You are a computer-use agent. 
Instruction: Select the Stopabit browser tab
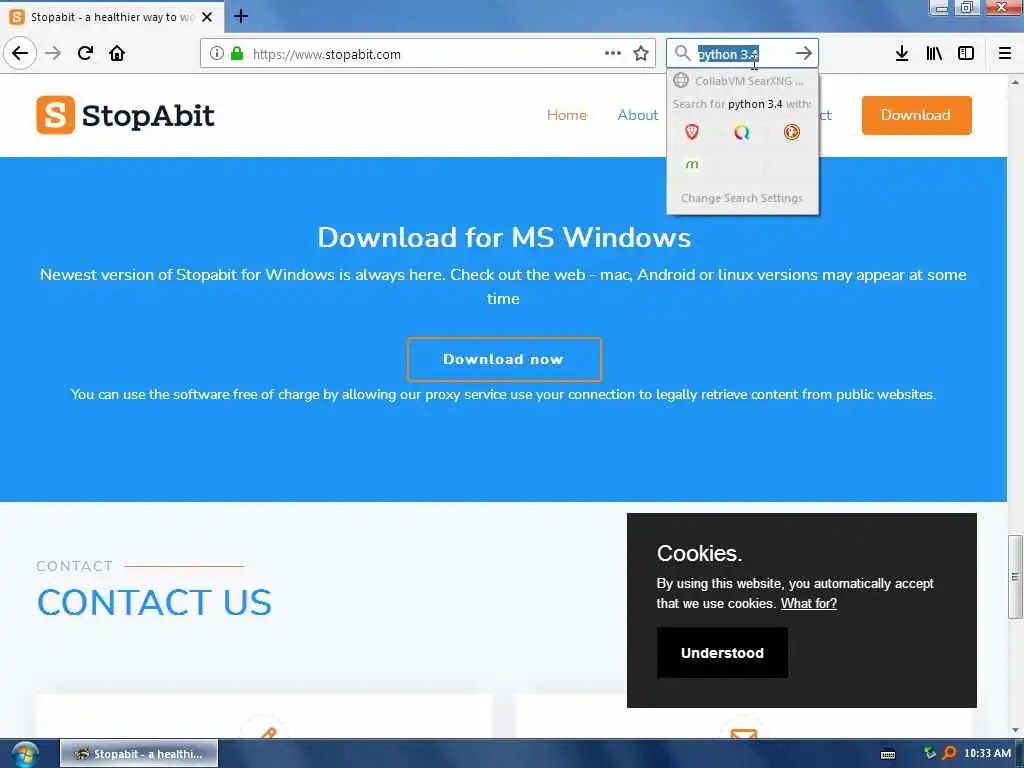tap(112, 17)
